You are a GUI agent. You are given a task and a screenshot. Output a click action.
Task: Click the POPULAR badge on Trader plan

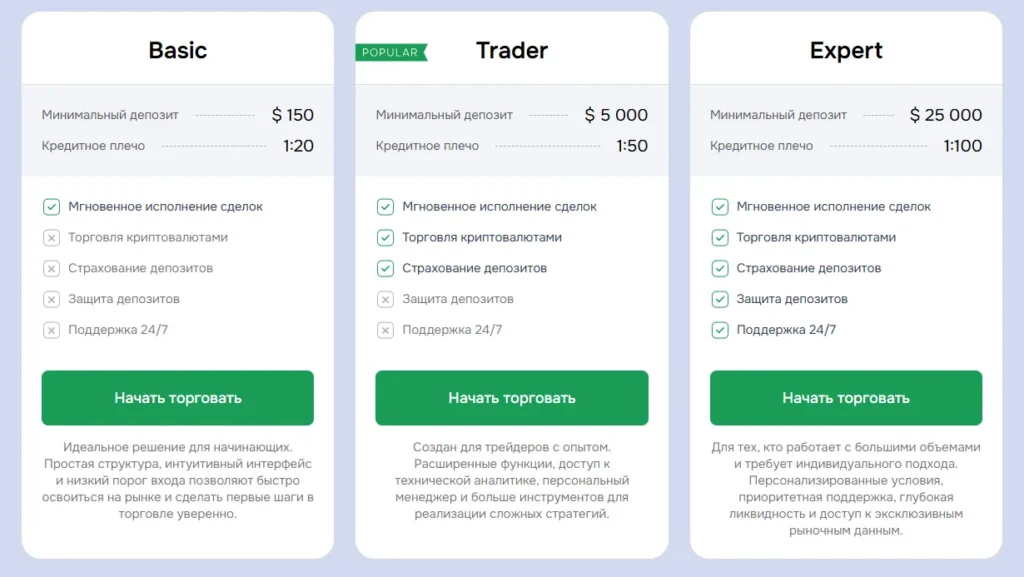(x=390, y=52)
